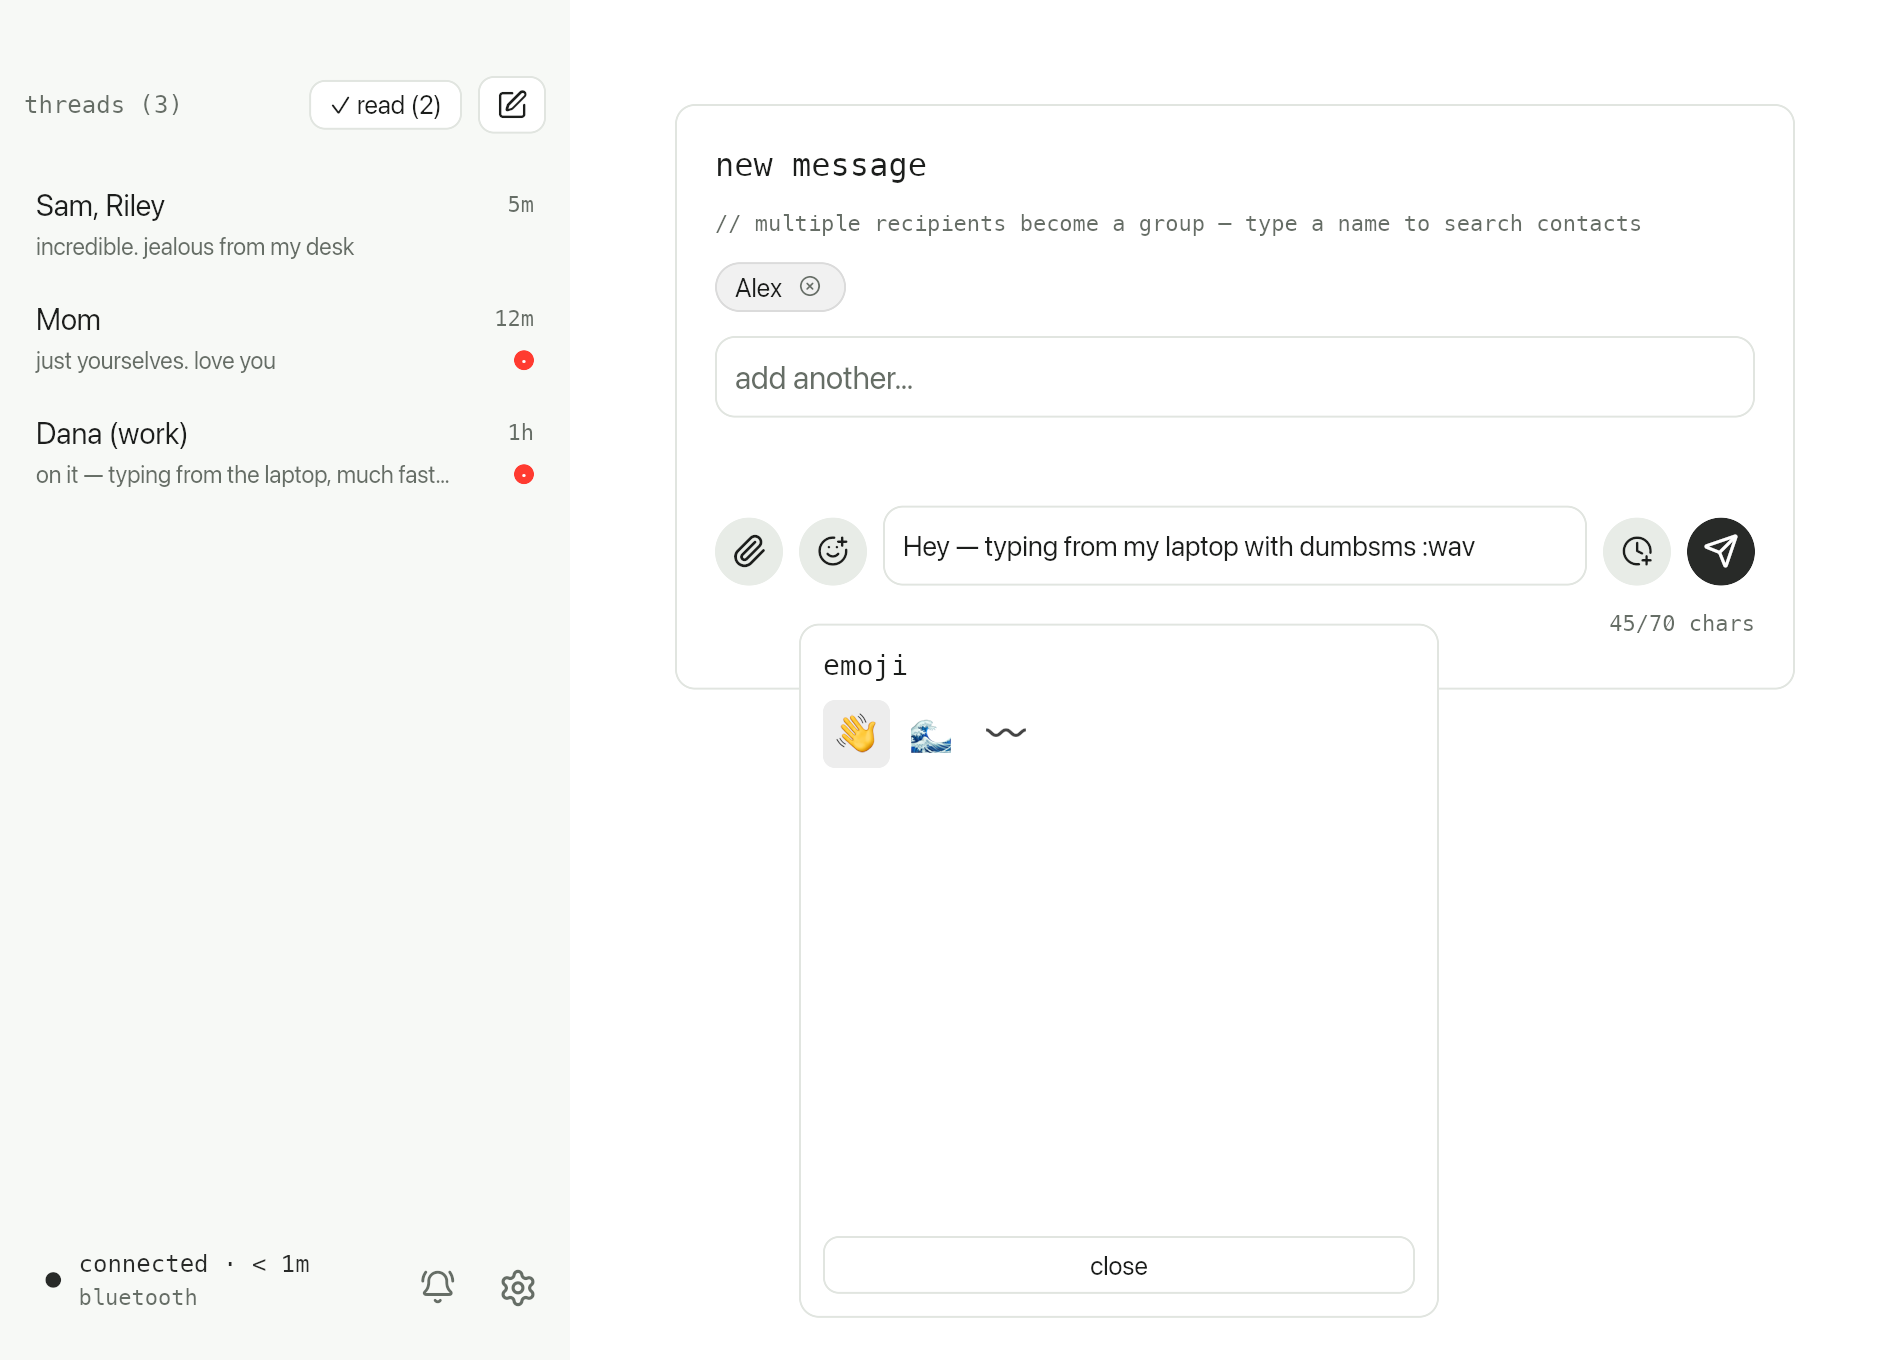This screenshot has height=1360, width=1900.
Task: Close the emoji panel
Action: tap(1118, 1265)
